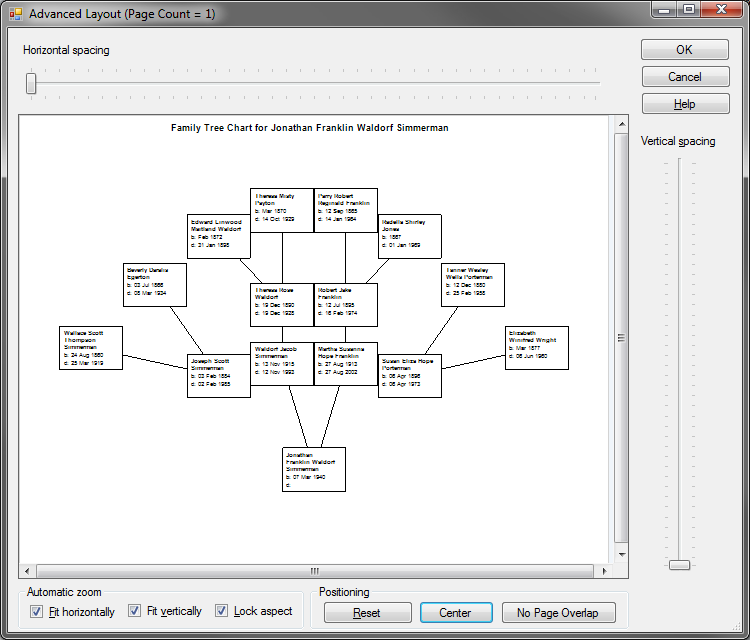Click the Family Tree Chart title text
The image size is (750, 640).
(x=309, y=128)
